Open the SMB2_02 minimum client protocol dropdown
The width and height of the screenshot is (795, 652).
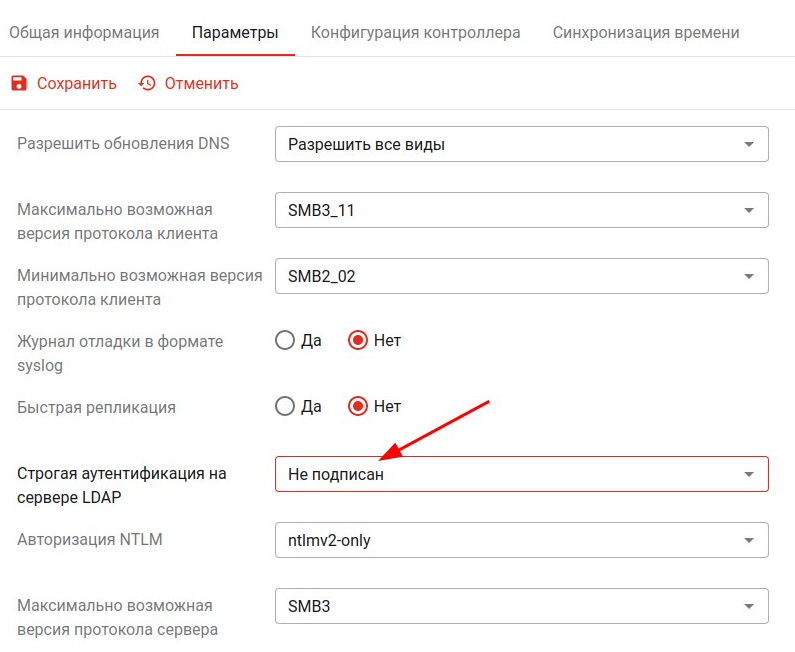(x=521, y=276)
